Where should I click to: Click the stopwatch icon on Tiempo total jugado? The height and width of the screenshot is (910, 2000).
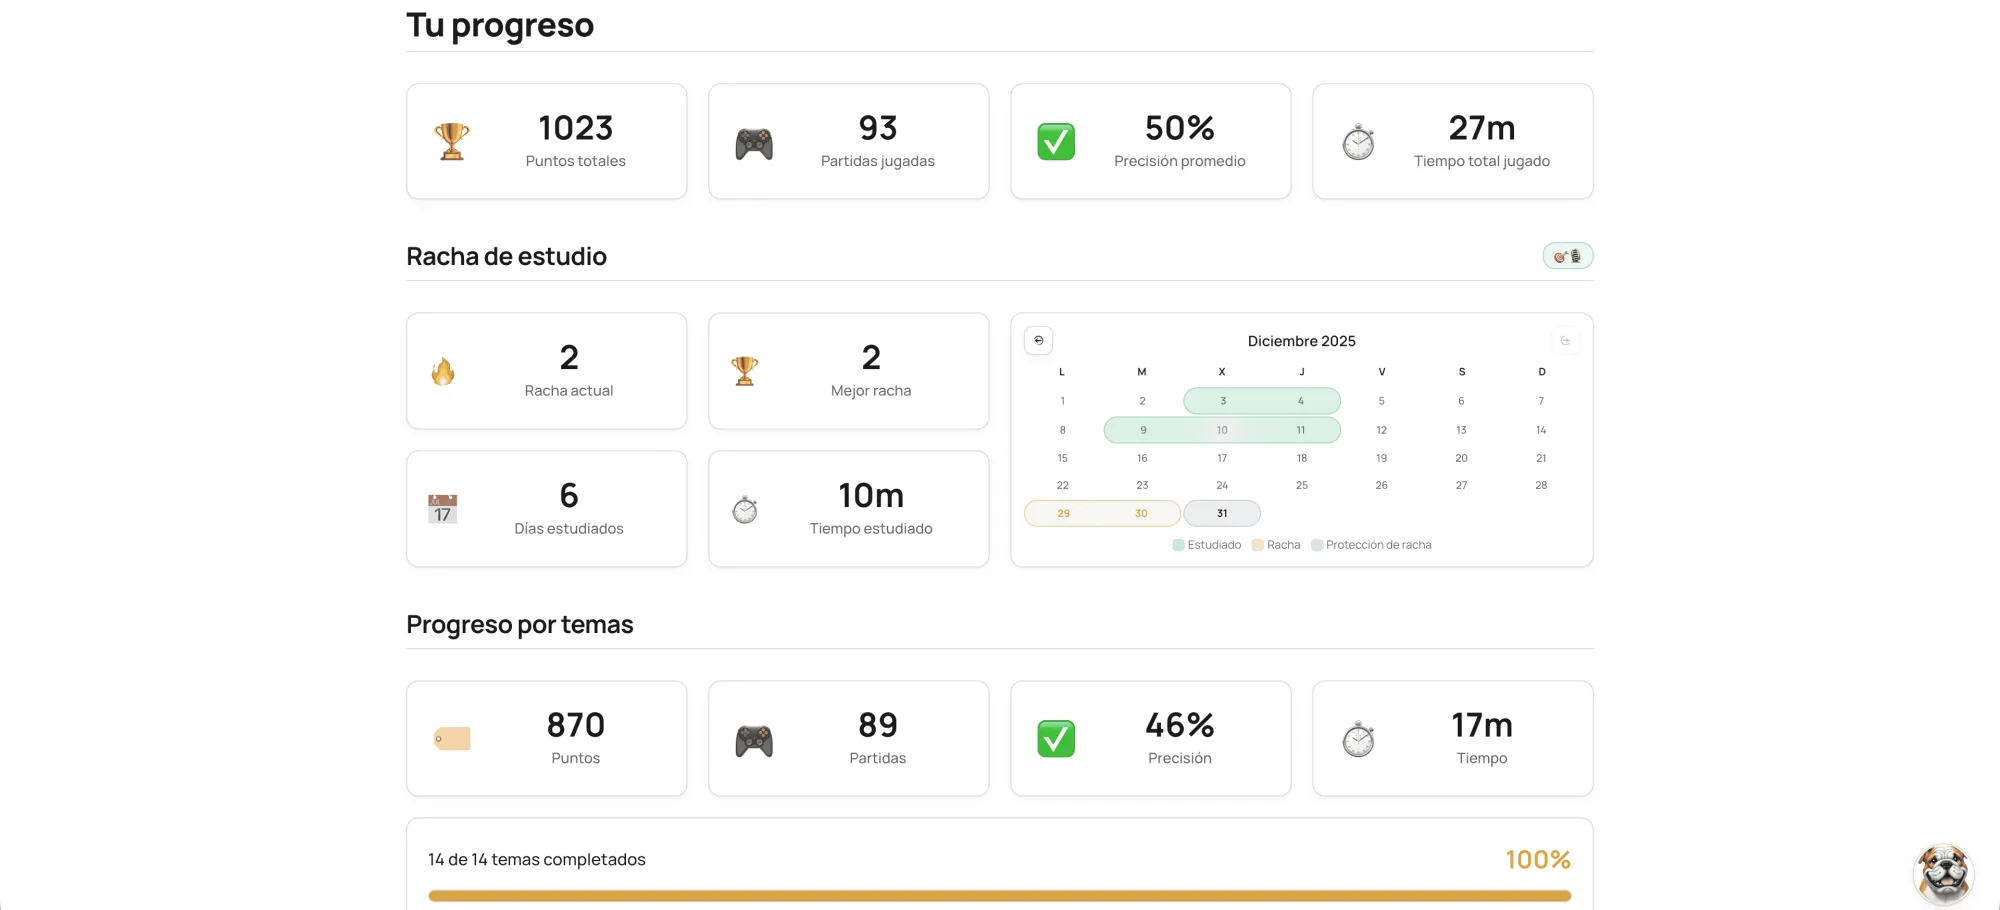(x=1358, y=143)
